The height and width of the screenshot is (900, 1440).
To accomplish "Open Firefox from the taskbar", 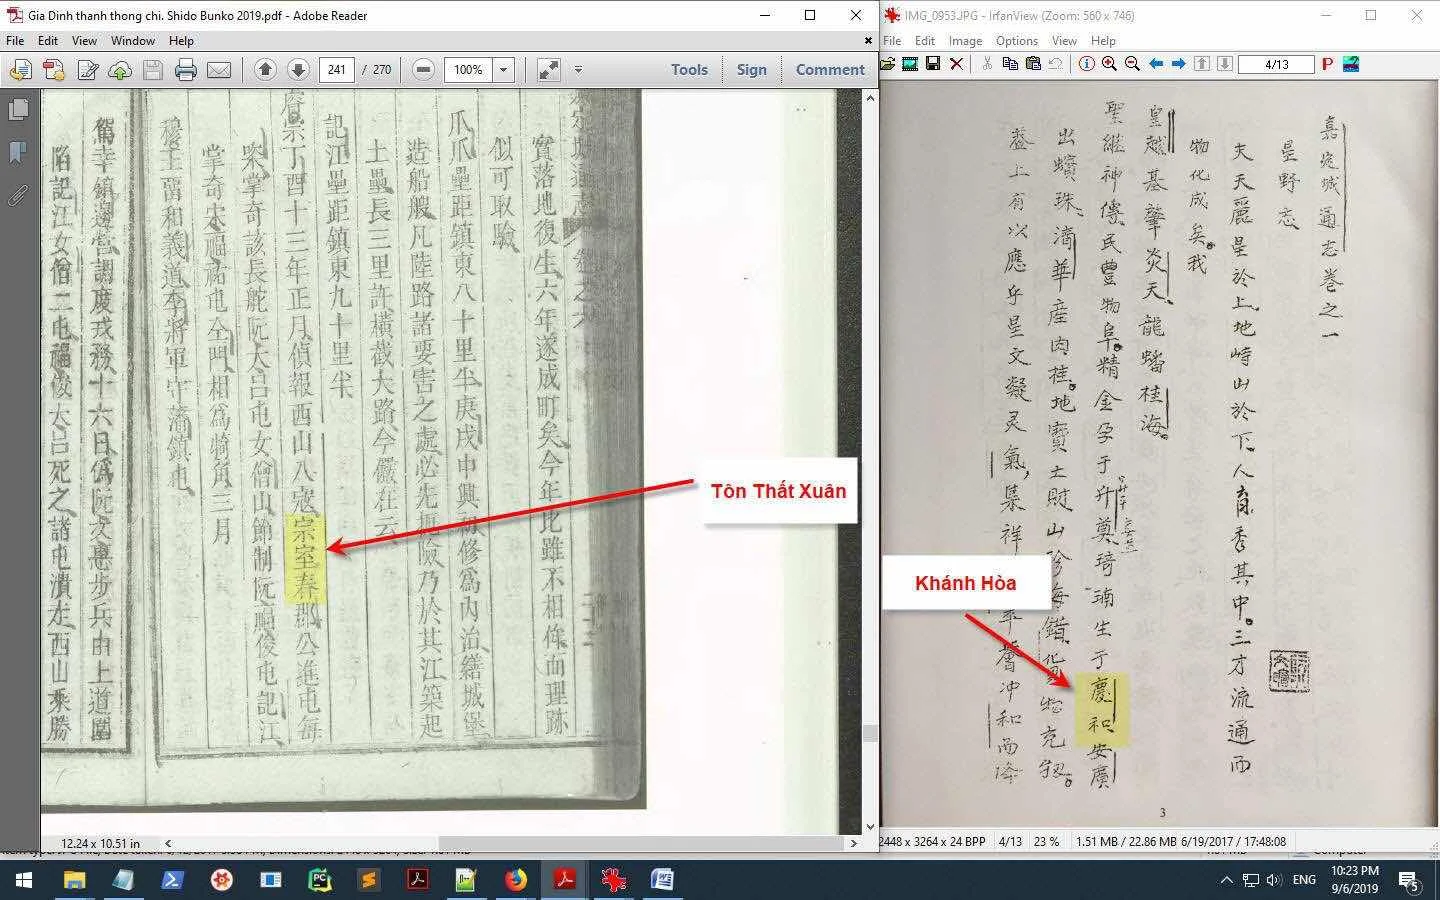I will 516,880.
